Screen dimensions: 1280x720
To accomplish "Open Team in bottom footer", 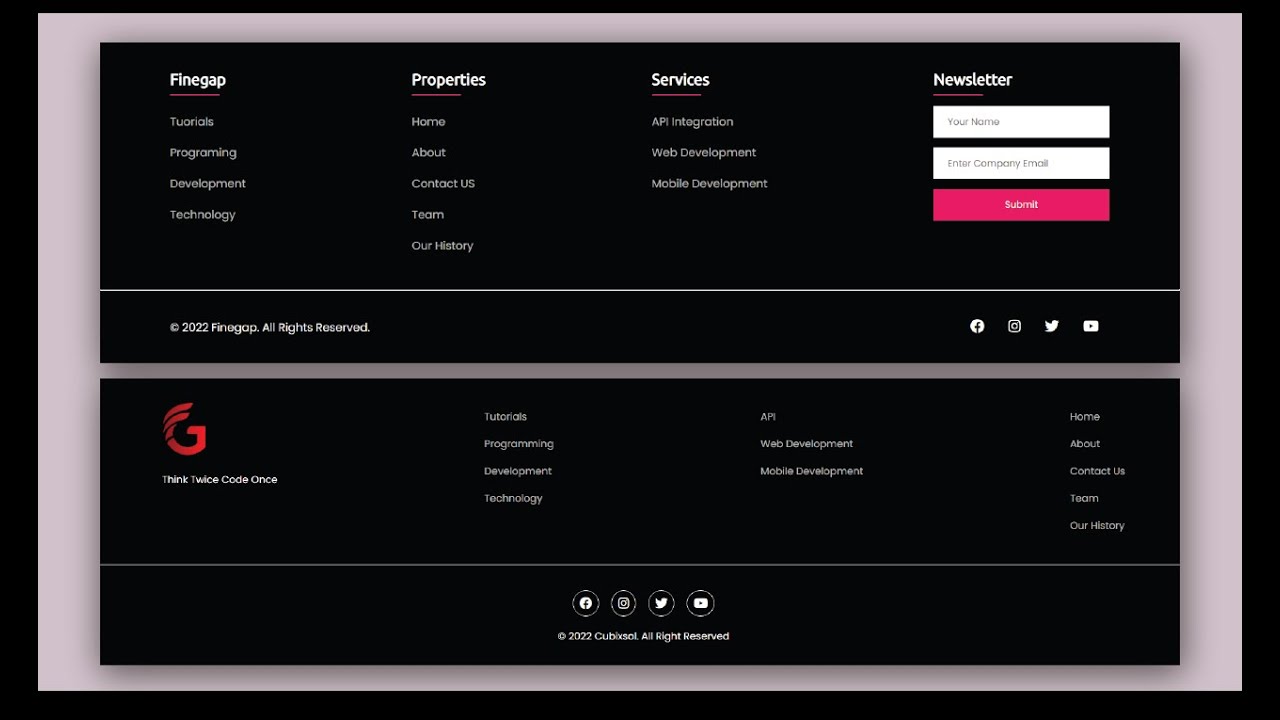I will tap(1084, 498).
